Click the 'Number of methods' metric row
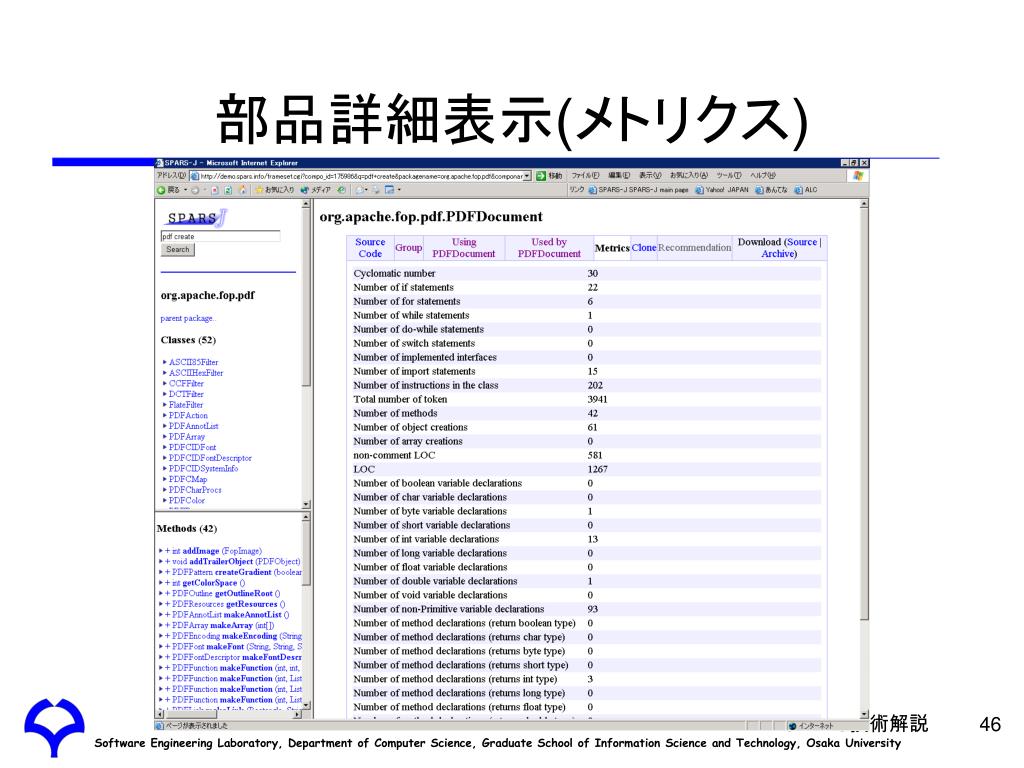 [584, 413]
